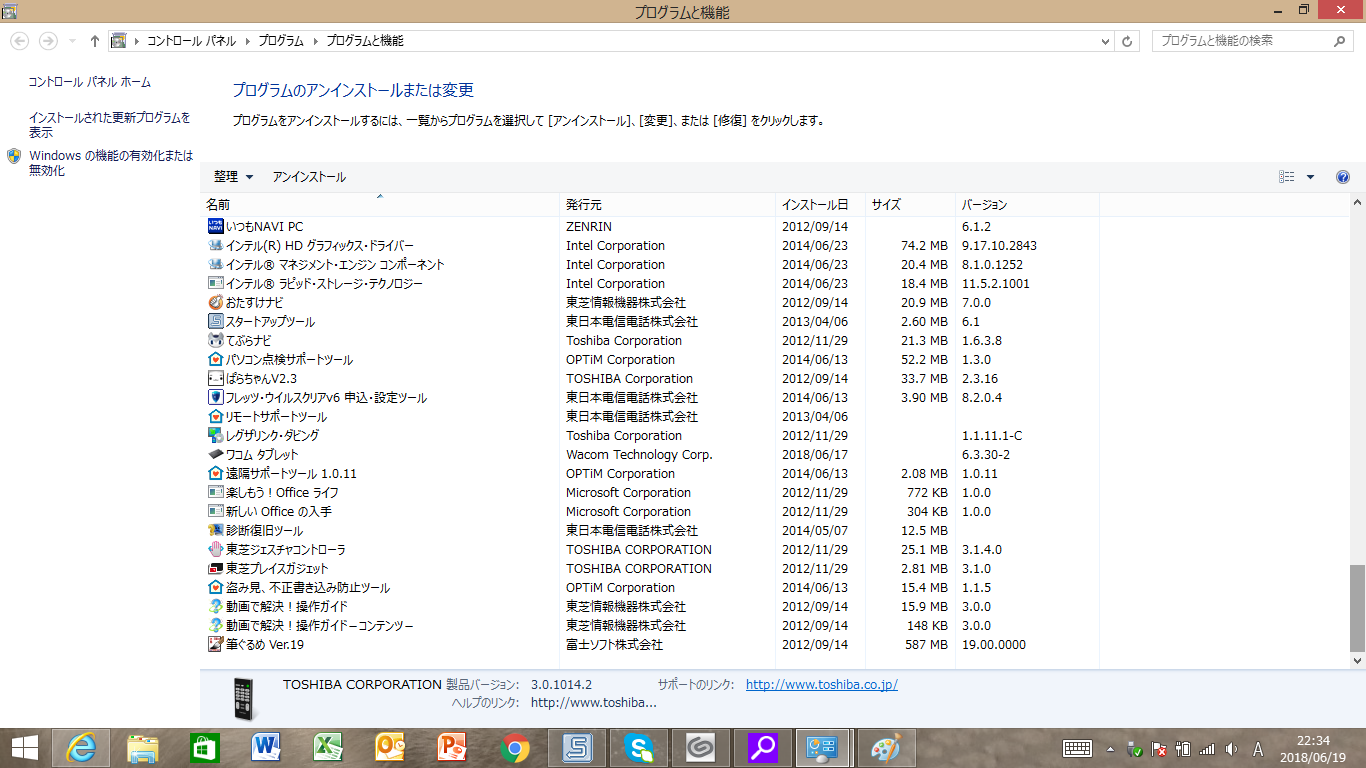Open Excel from the taskbar
This screenshot has height=768, width=1366.
tap(329, 748)
